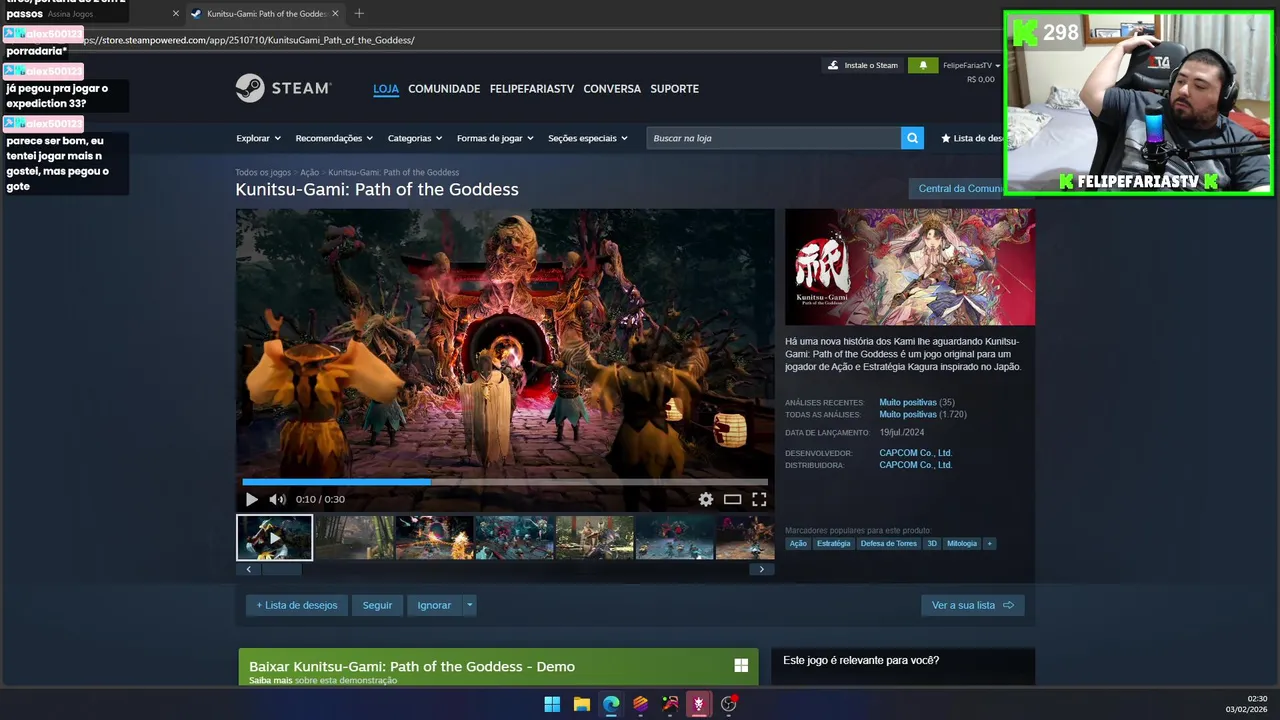Click the Estratégia tag
Image resolution: width=1280 pixels, height=720 pixels.
point(833,543)
